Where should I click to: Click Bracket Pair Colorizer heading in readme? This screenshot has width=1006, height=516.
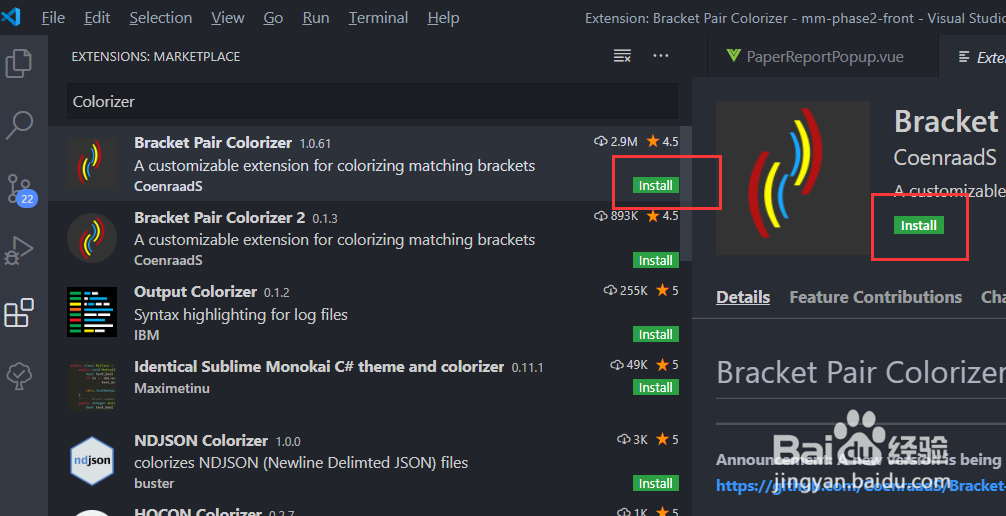coord(860,372)
